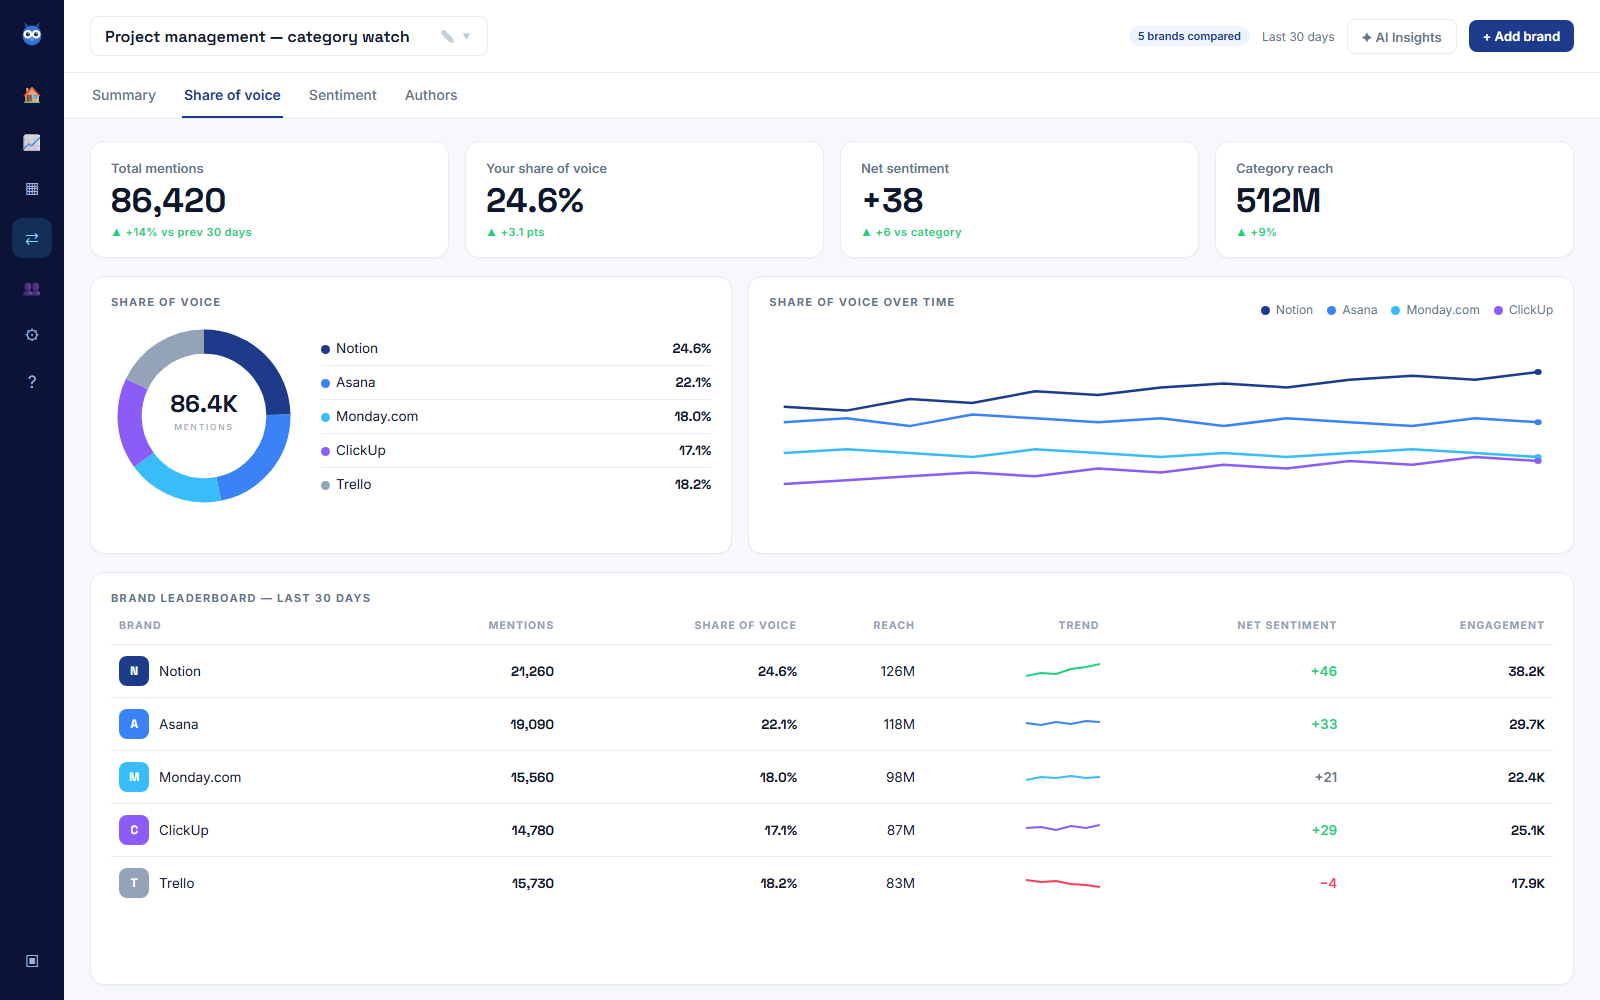
Task: Click the +14% vs prev 30 days indicator
Action: 182,232
